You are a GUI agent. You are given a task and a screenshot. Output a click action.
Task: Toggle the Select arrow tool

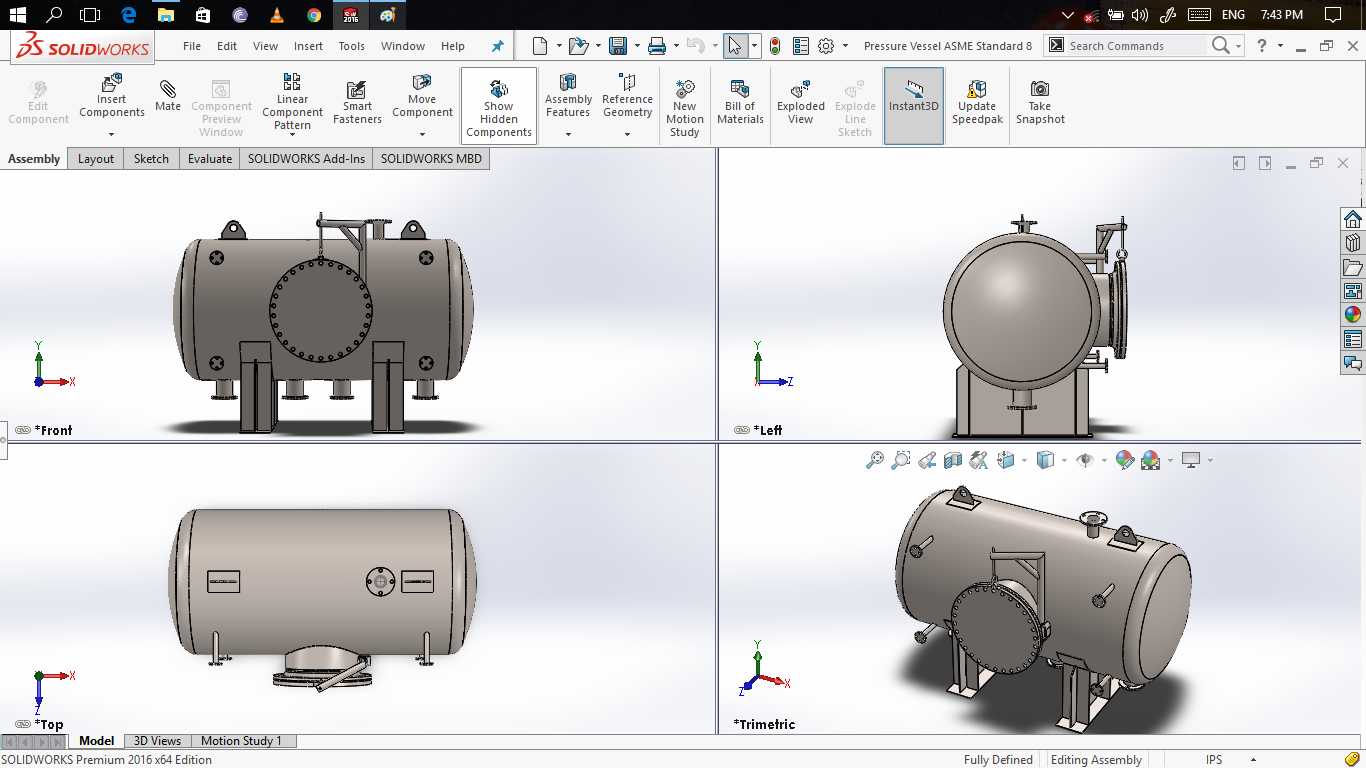(735, 46)
